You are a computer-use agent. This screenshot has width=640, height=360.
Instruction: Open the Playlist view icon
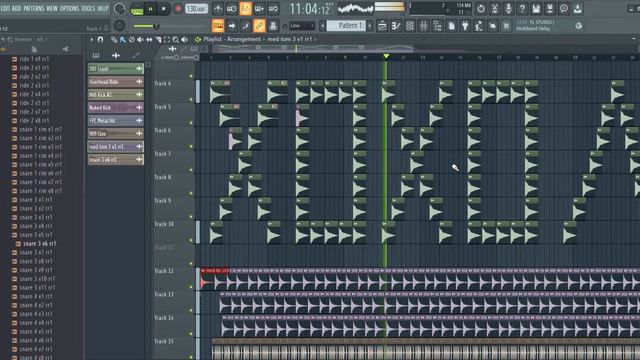coord(382,26)
